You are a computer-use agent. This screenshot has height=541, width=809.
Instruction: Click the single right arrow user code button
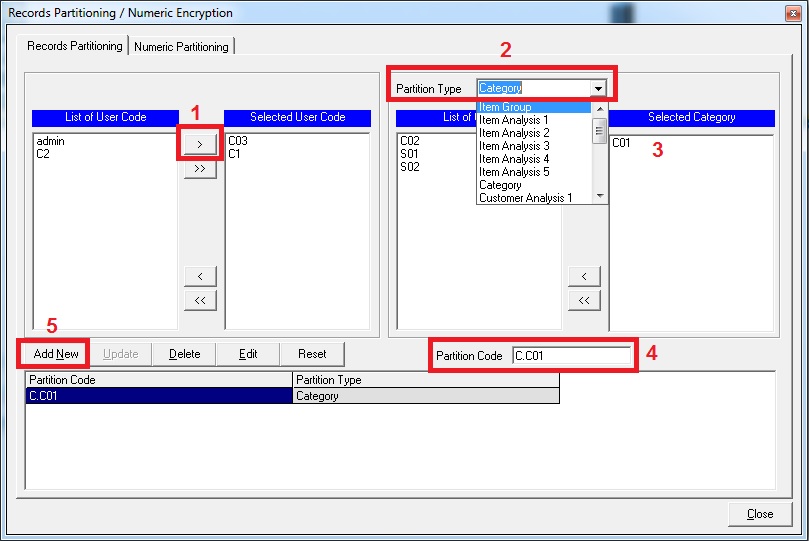[200, 145]
